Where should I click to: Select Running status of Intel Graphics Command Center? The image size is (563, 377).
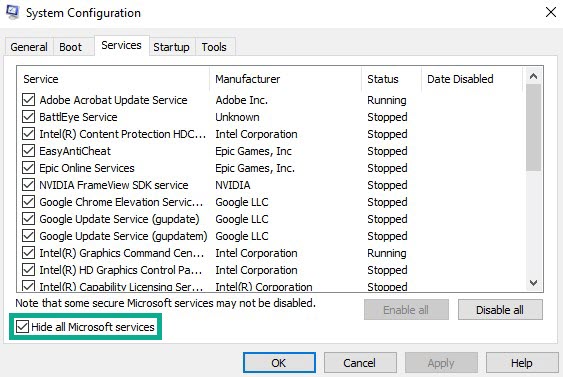387,253
